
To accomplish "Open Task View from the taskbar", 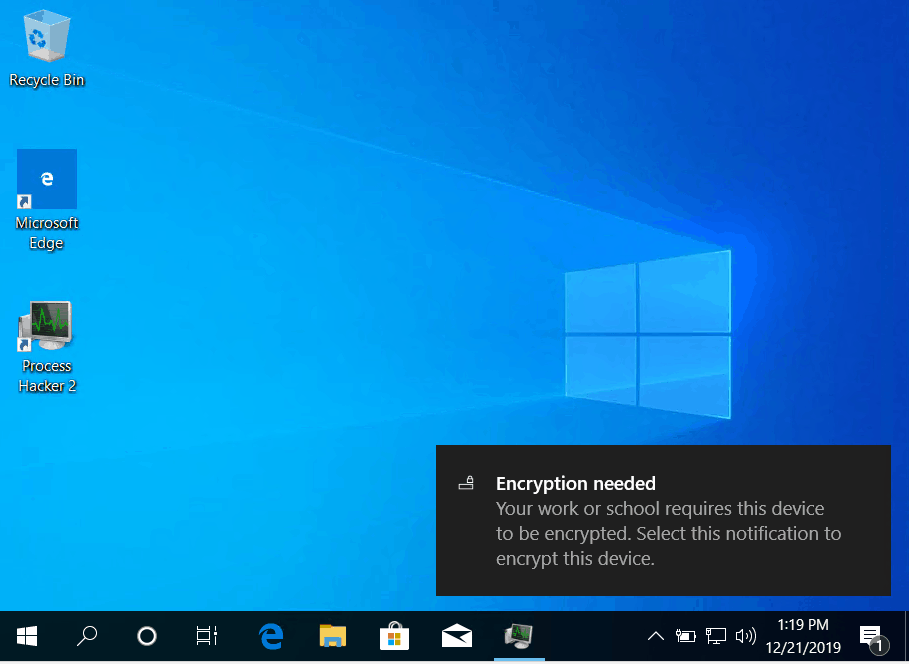I will (x=207, y=635).
